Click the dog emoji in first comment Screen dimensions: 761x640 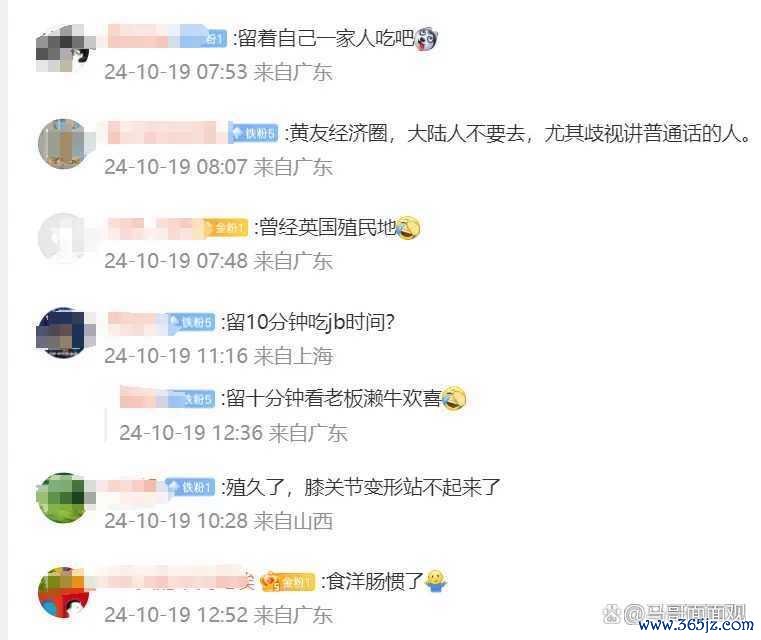click(x=426, y=39)
